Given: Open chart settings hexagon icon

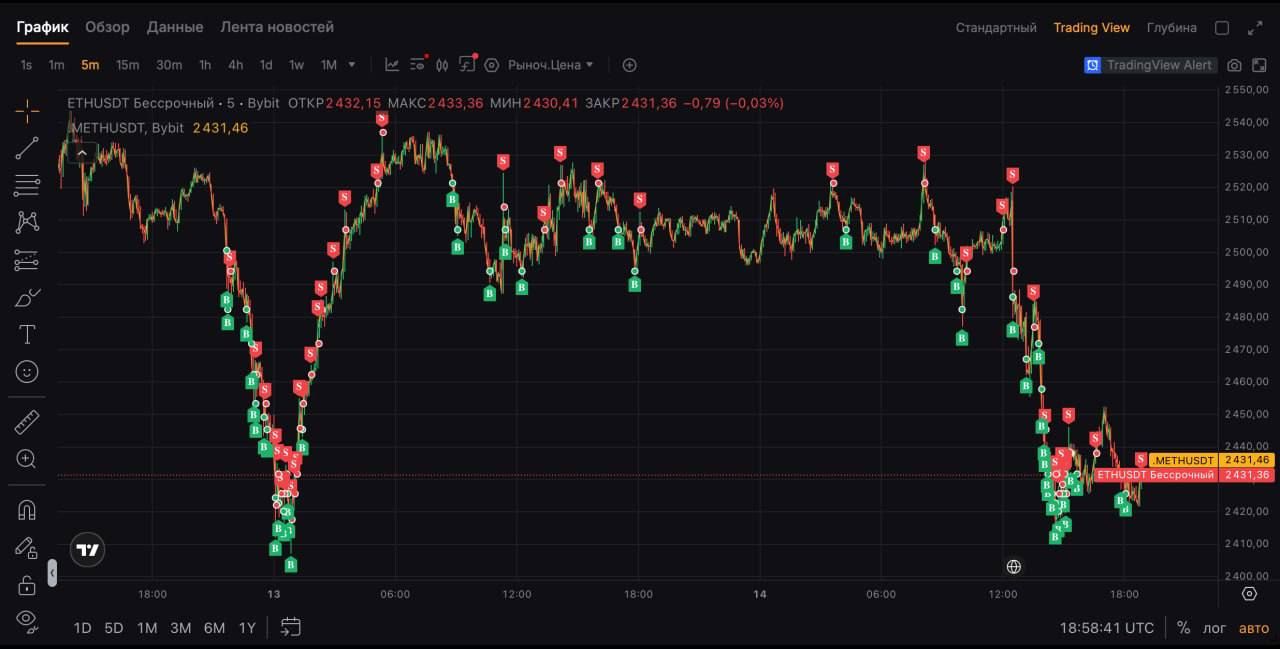Looking at the screenshot, I should click(x=491, y=65).
